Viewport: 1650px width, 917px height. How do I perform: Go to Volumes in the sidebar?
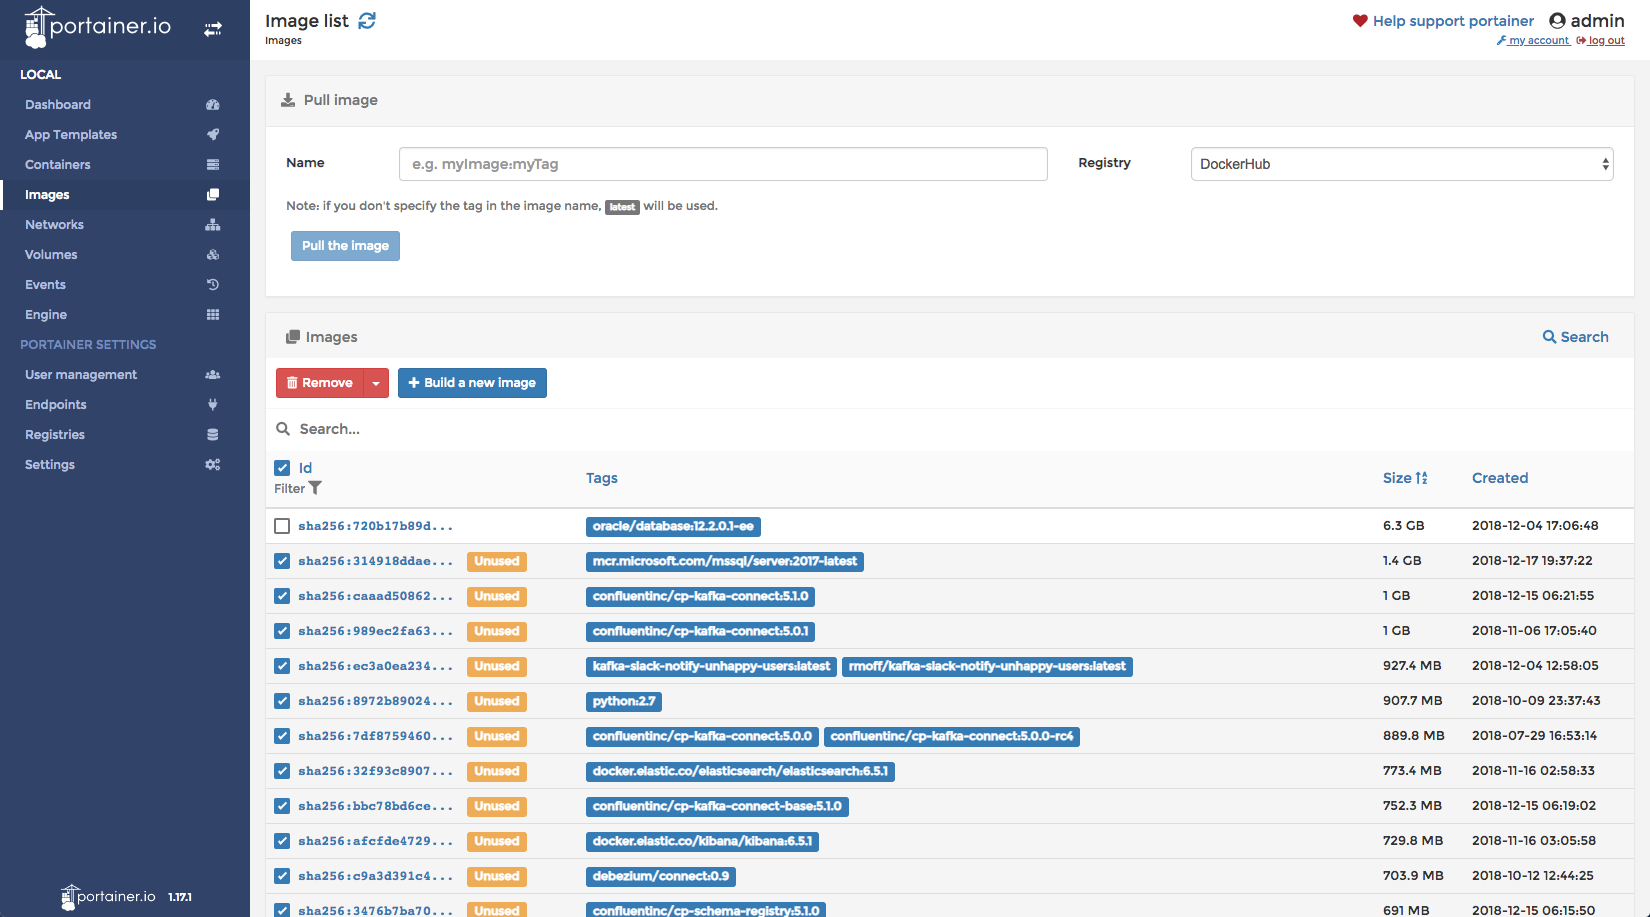[51, 255]
